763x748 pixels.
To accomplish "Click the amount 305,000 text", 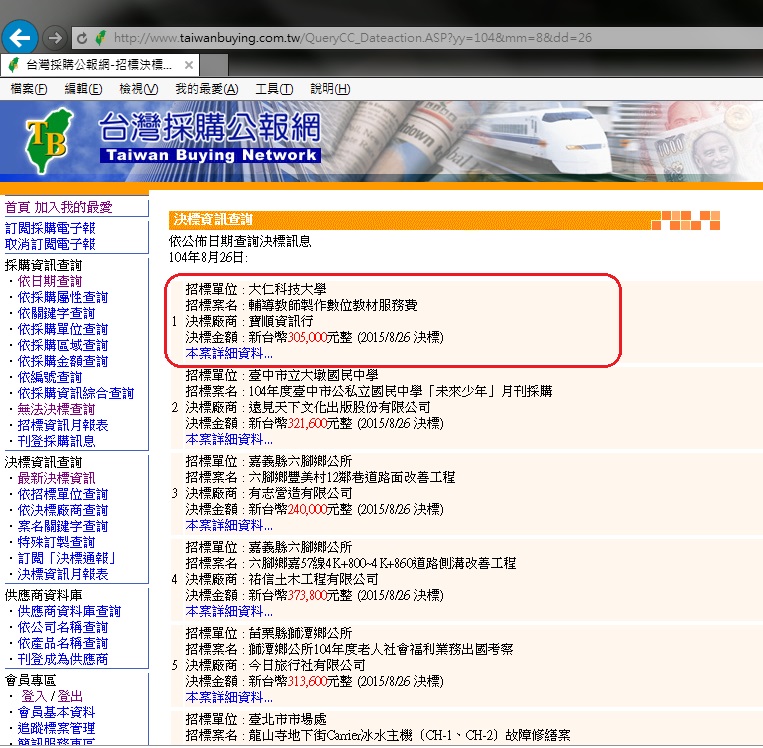I will [307, 337].
